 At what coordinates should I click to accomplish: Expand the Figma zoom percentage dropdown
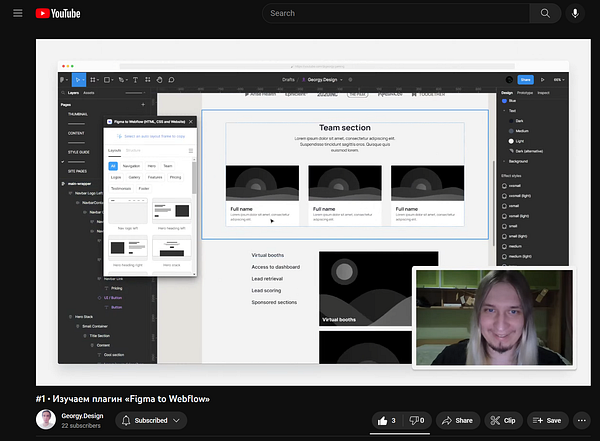pyautogui.click(x=558, y=79)
